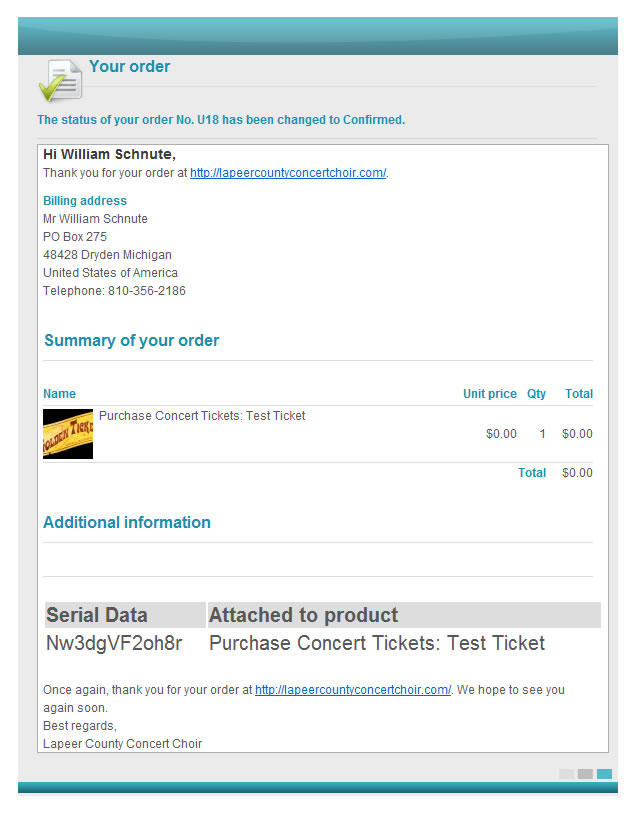Click the order status Confirmed message
638x813 pixels.
point(221,120)
